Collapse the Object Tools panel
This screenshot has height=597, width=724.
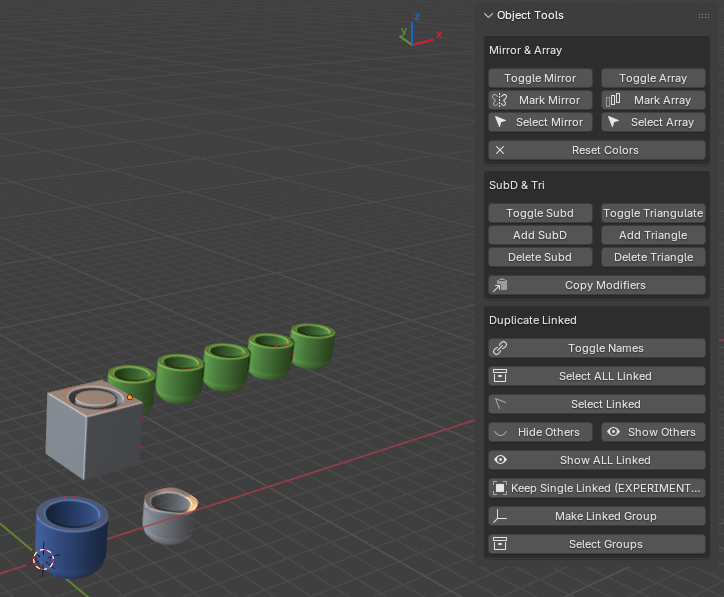coord(488,15)
